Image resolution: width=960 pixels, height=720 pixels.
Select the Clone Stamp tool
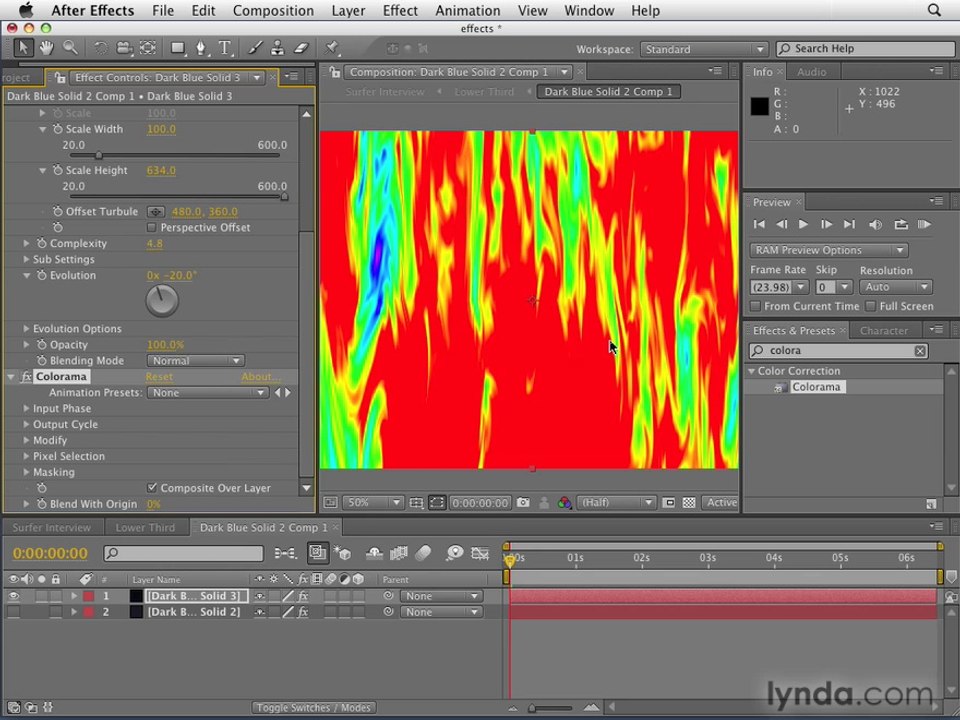pos(277,48)
